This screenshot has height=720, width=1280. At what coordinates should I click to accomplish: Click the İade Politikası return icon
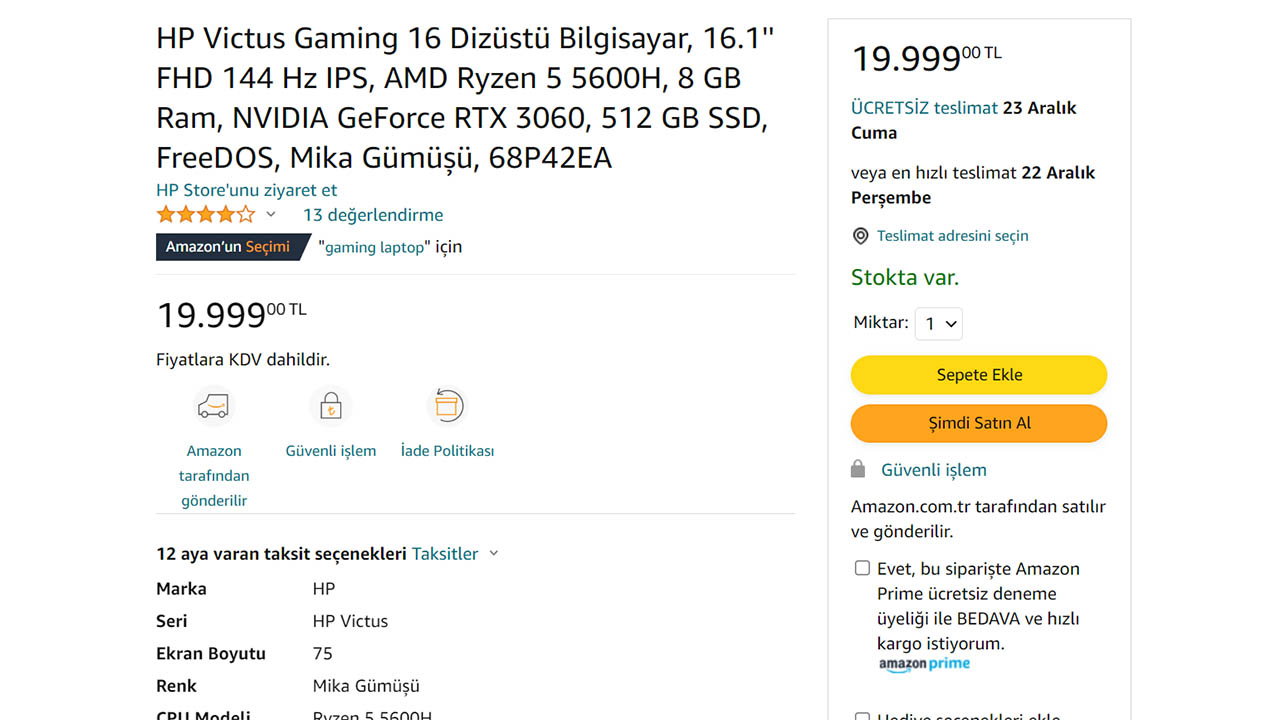pos(447,404)
